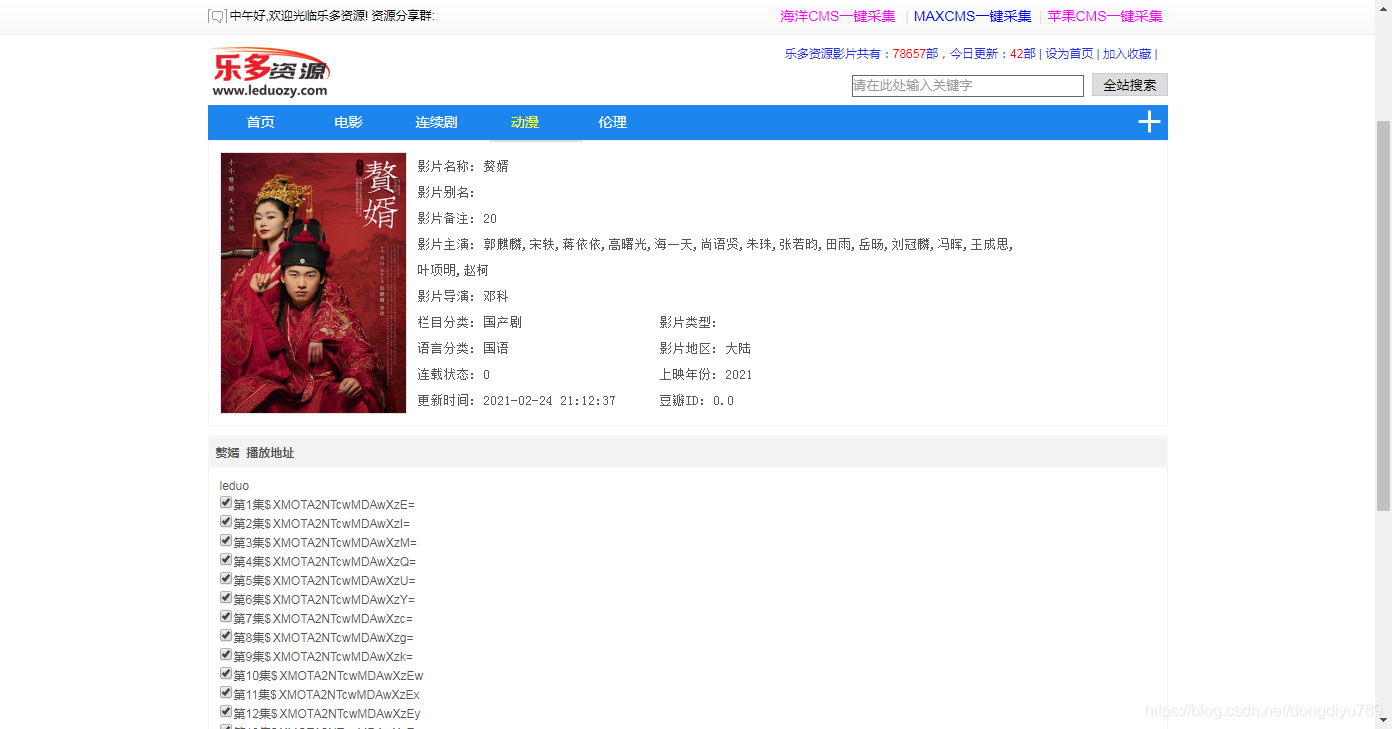Image resolution: width=1392 pixels, height=729 pixels.
Task: Open the 苹果CMS一键采集 link
Action: tap(1105, 16)
